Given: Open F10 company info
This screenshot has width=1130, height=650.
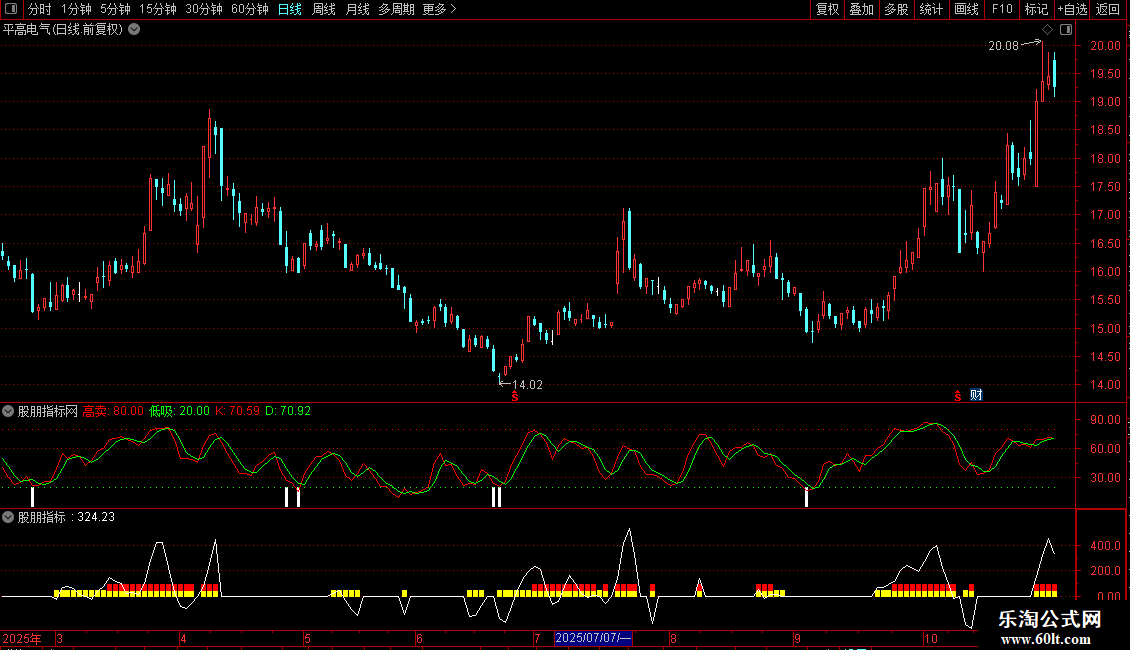Looking at the screenshot, I should tap(1001, 9).
